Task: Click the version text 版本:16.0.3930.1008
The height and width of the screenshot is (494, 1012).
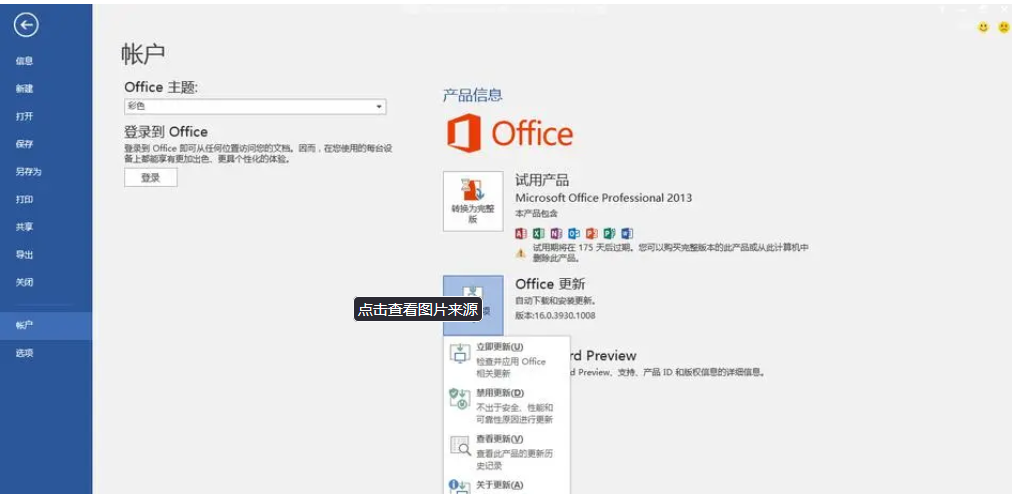Action: click(556, 315)
